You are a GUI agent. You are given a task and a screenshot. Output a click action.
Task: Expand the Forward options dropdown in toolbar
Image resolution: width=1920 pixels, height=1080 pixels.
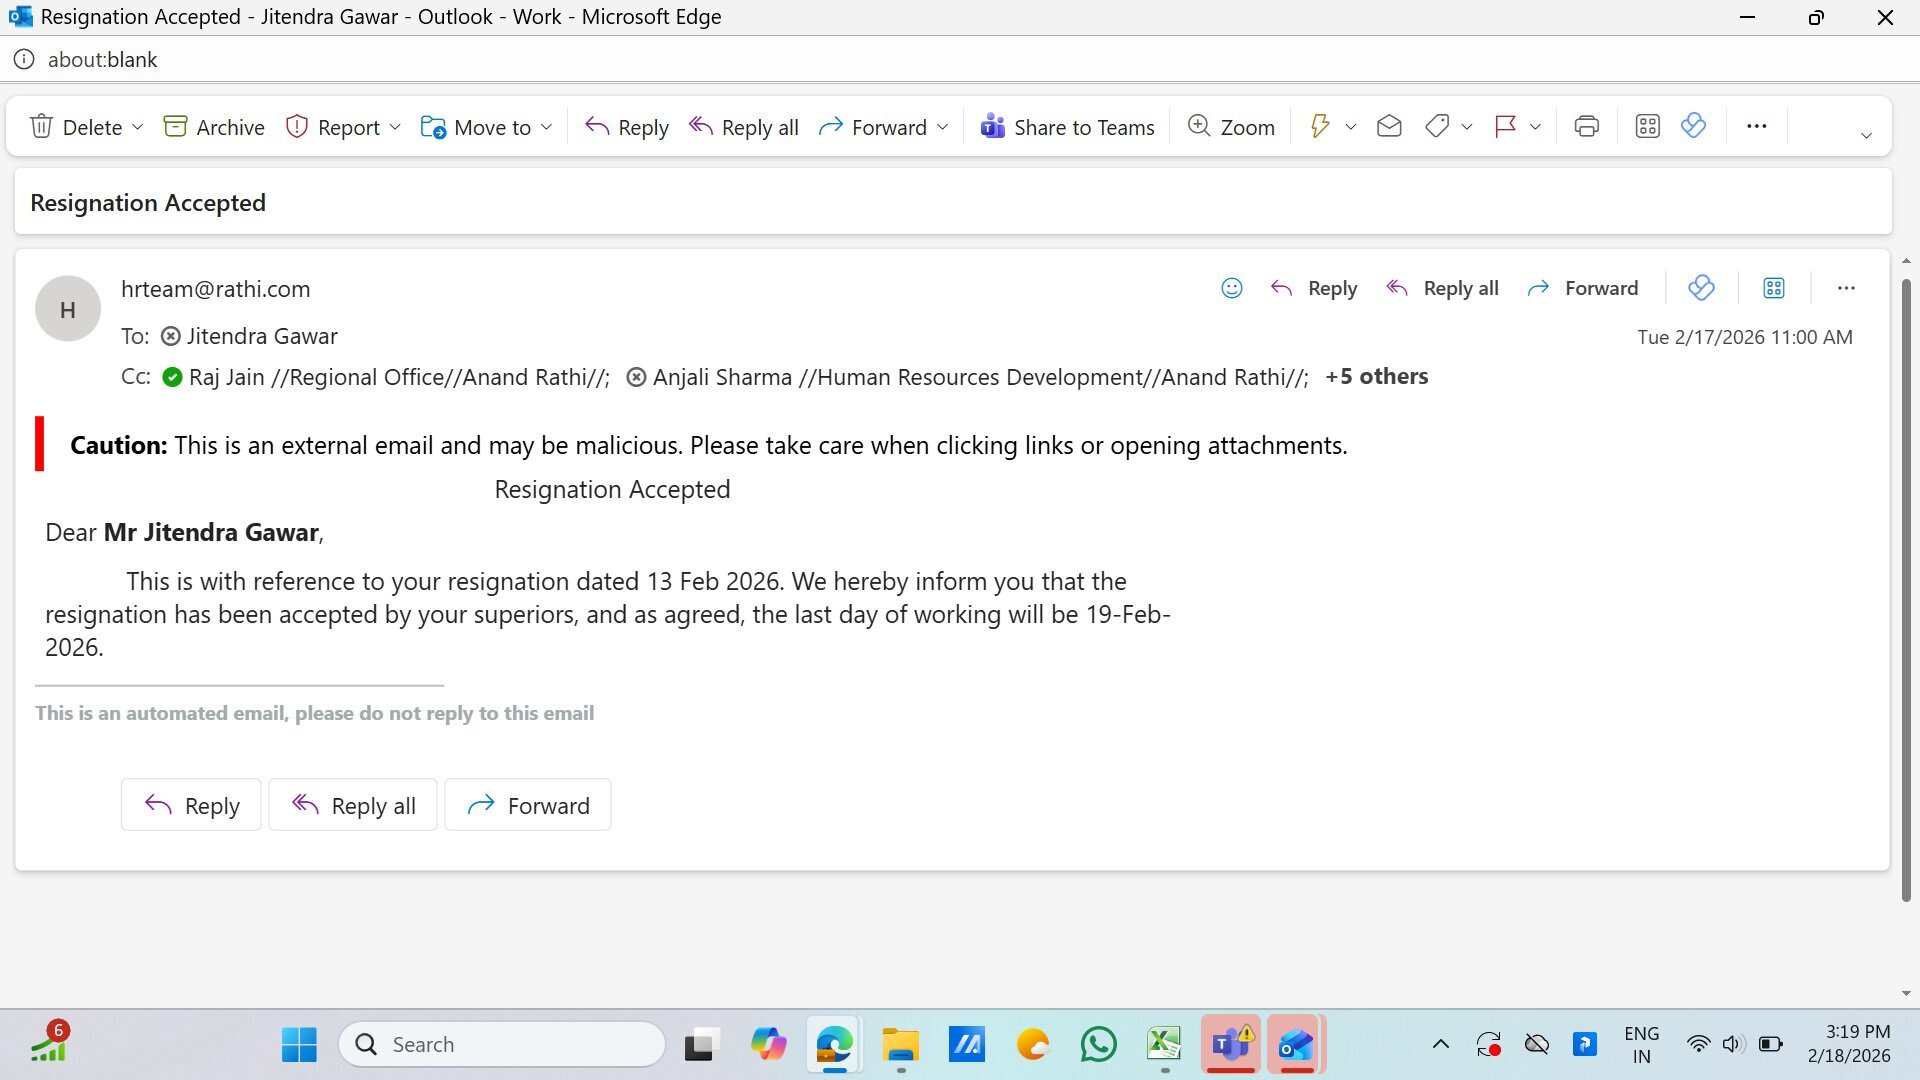pyautogui.click(x=942, y=127)
